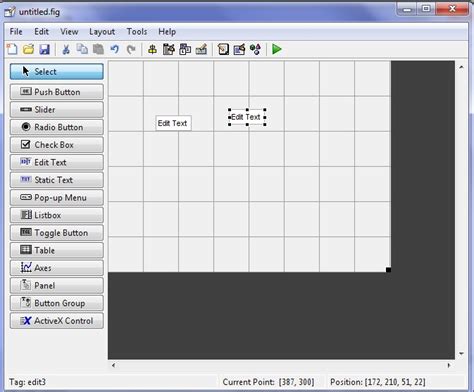Screen dimensions: 474x392
Task: Minimize the untitled.fig window
Action: (407, 9)
